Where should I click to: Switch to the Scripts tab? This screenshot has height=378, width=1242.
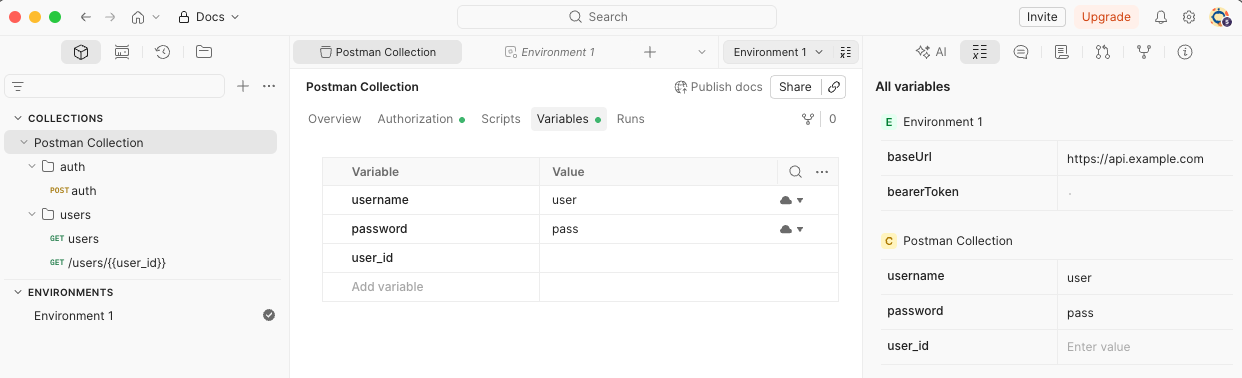click(501, 119)
